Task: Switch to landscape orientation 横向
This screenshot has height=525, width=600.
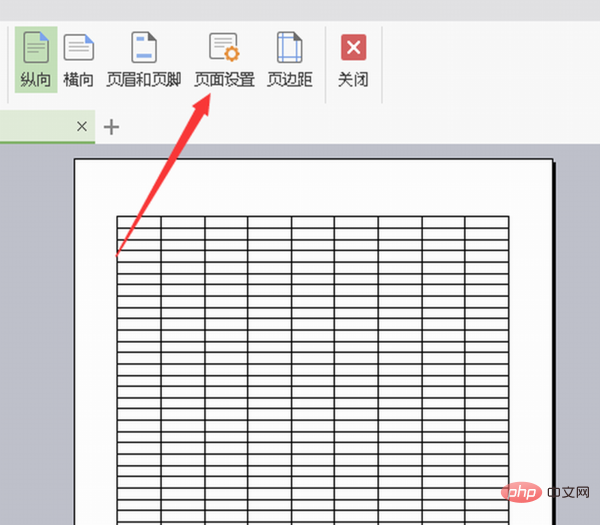Action: coord(78,60)
